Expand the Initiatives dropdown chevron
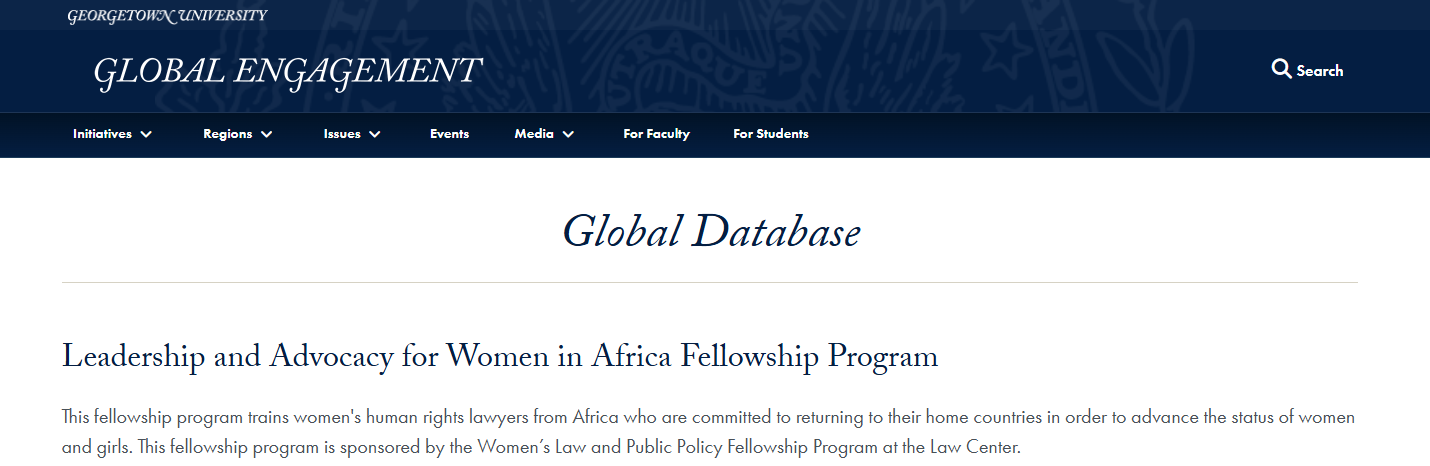 (146, 134)
